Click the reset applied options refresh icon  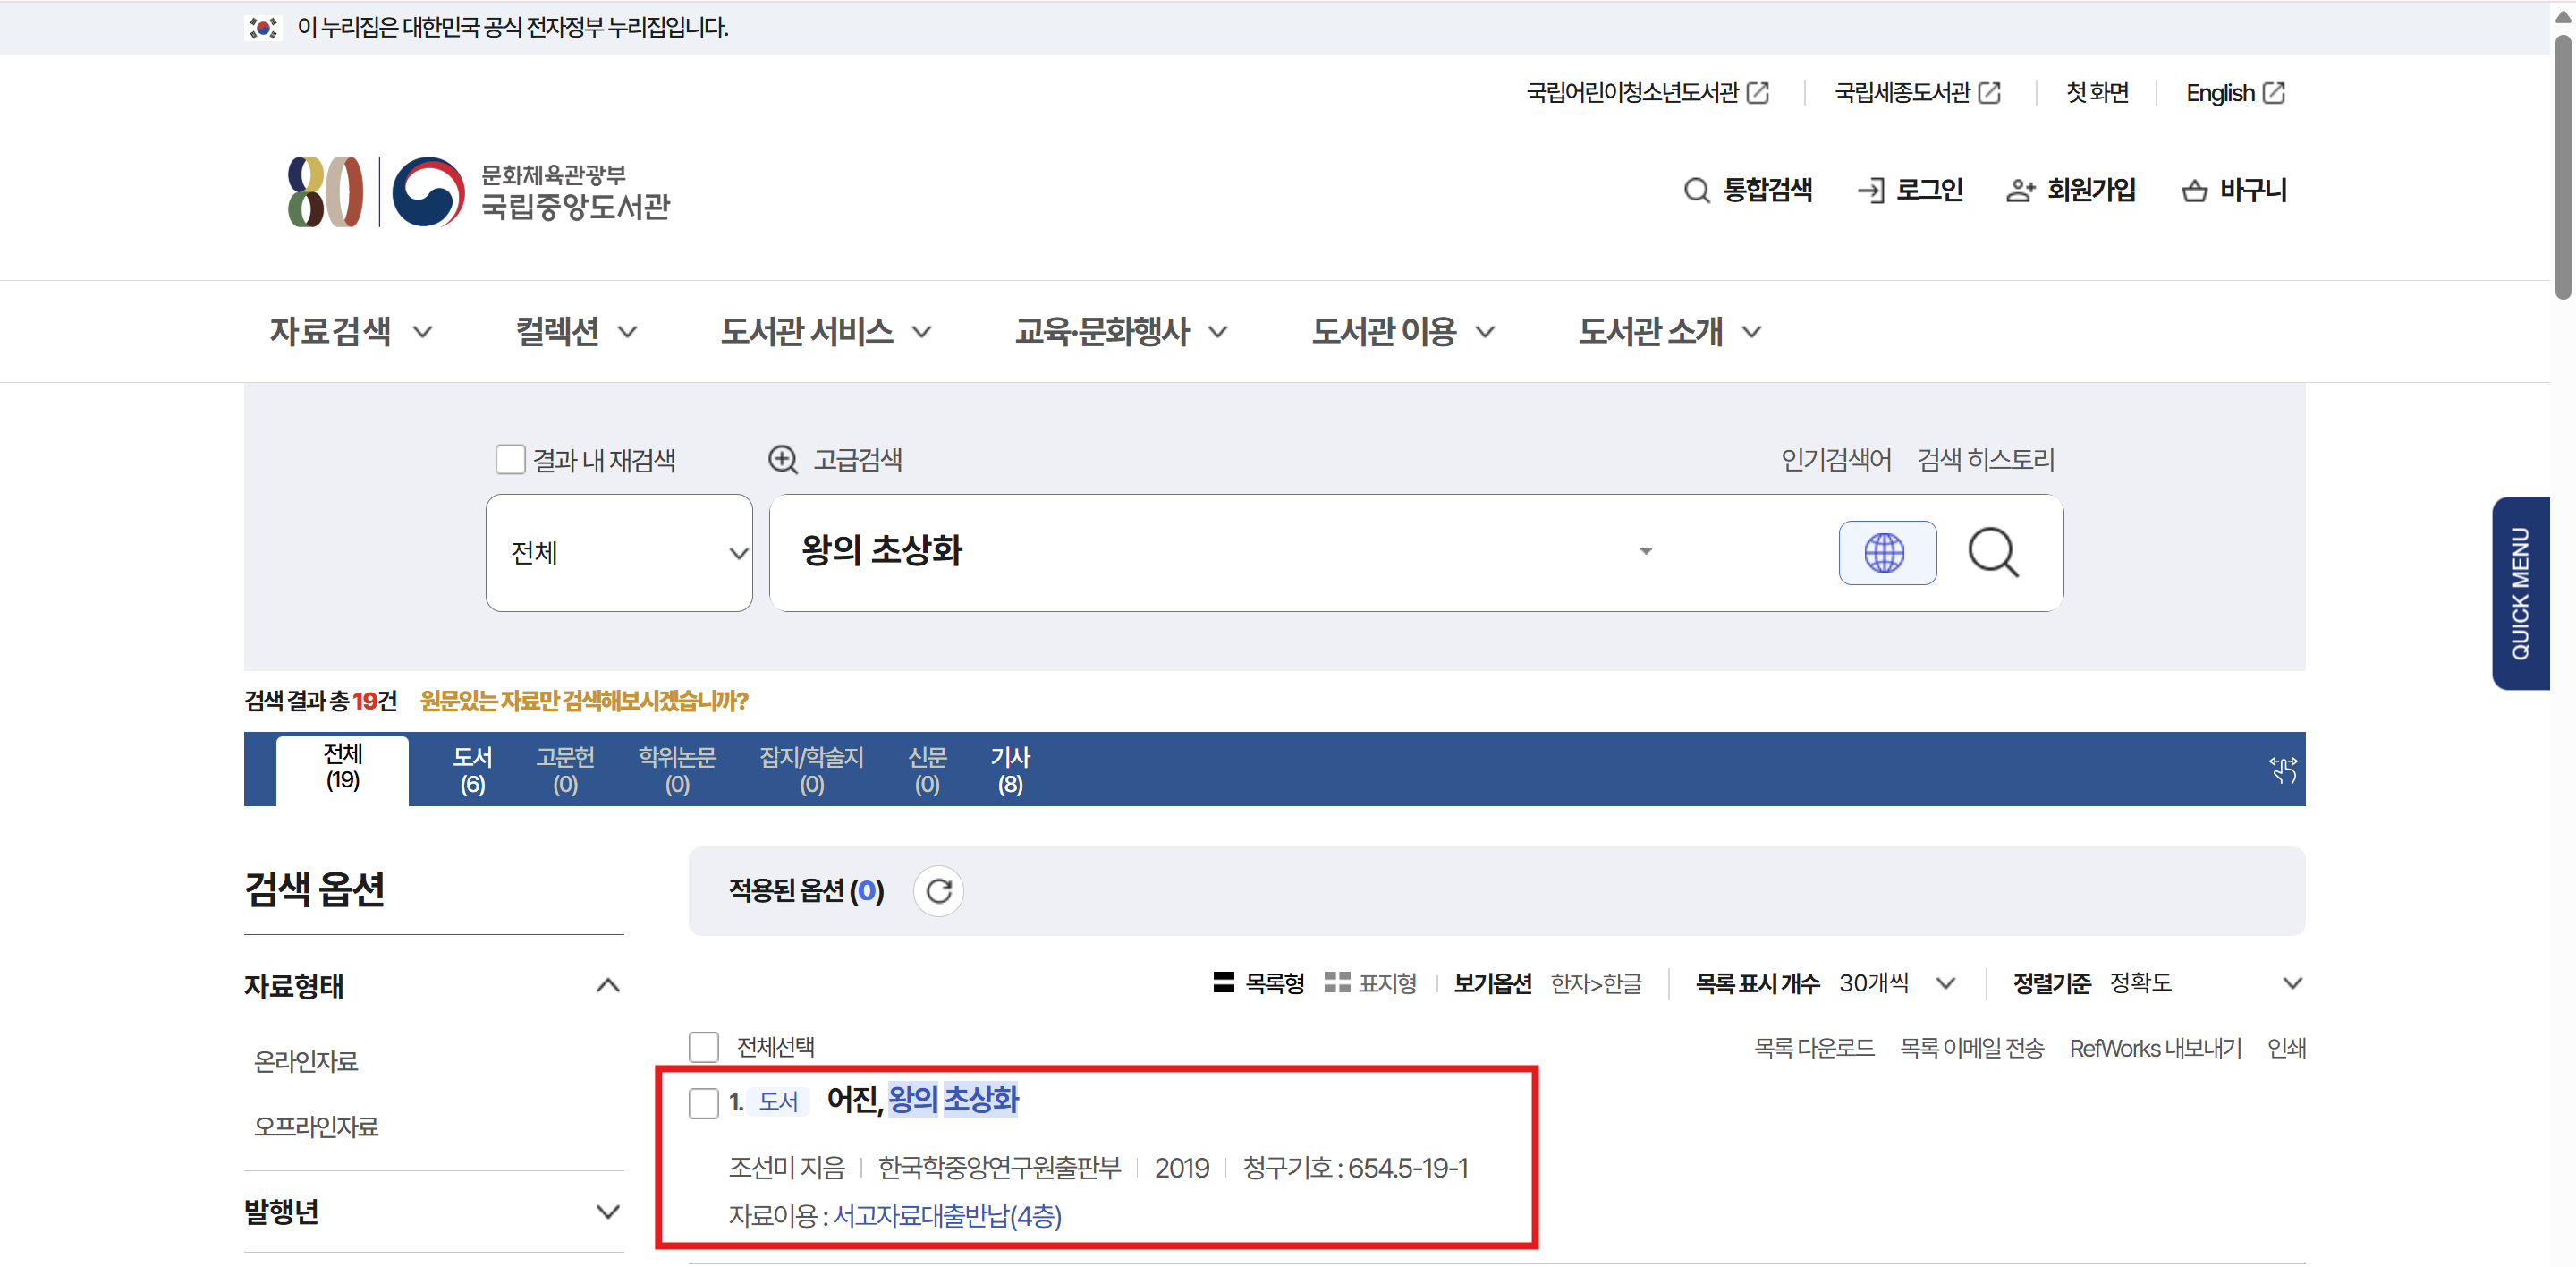(x=937, y=890)
